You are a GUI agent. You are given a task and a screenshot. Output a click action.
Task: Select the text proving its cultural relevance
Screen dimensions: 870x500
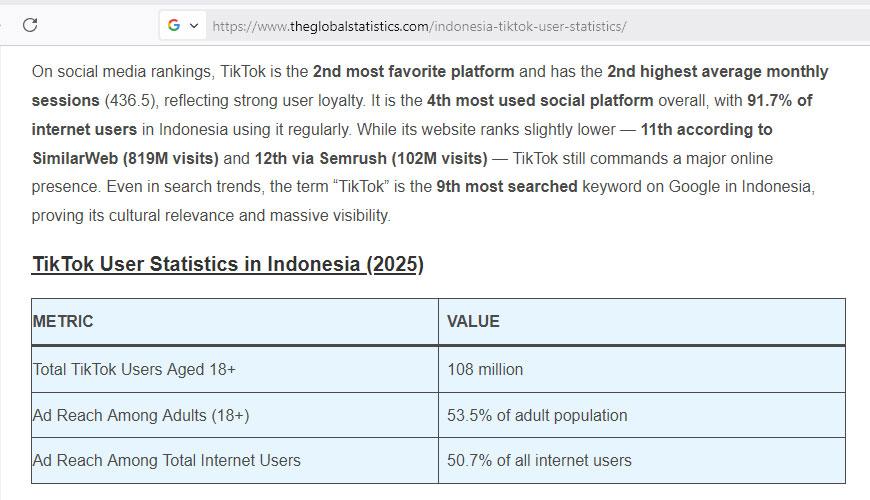click(x=133, y=215)
